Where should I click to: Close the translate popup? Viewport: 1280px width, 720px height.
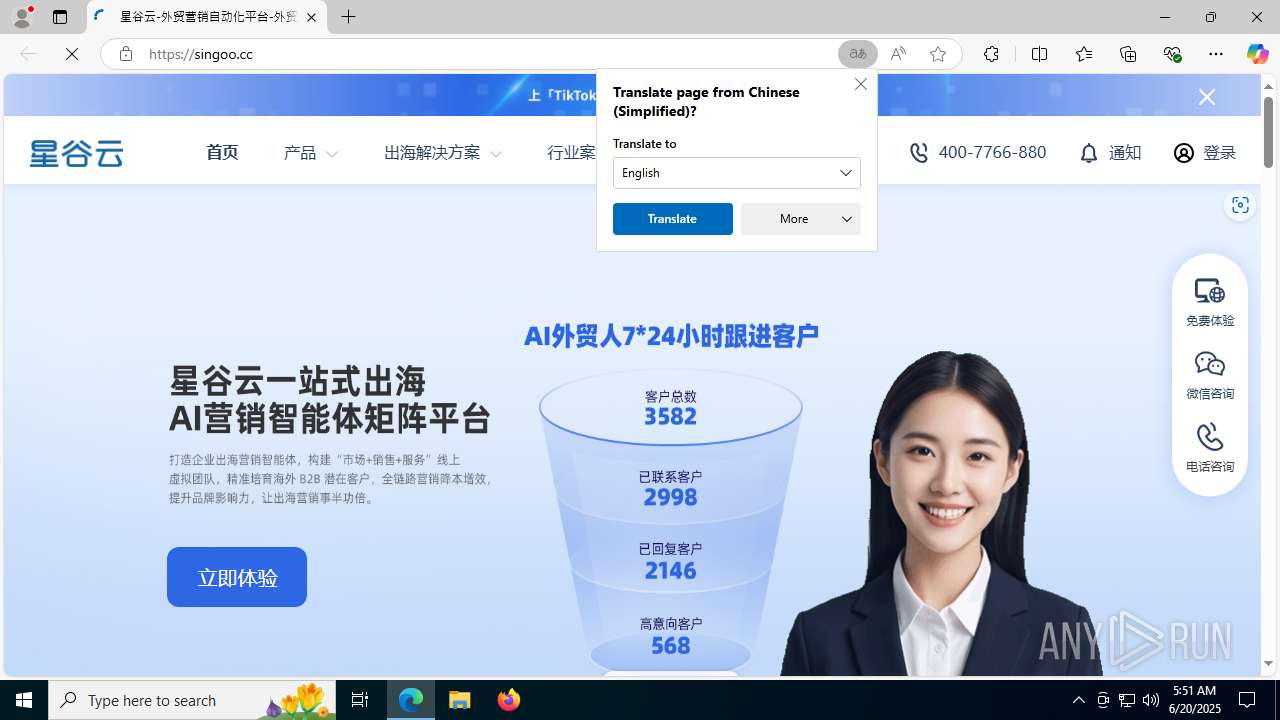(x=860, y=84)
